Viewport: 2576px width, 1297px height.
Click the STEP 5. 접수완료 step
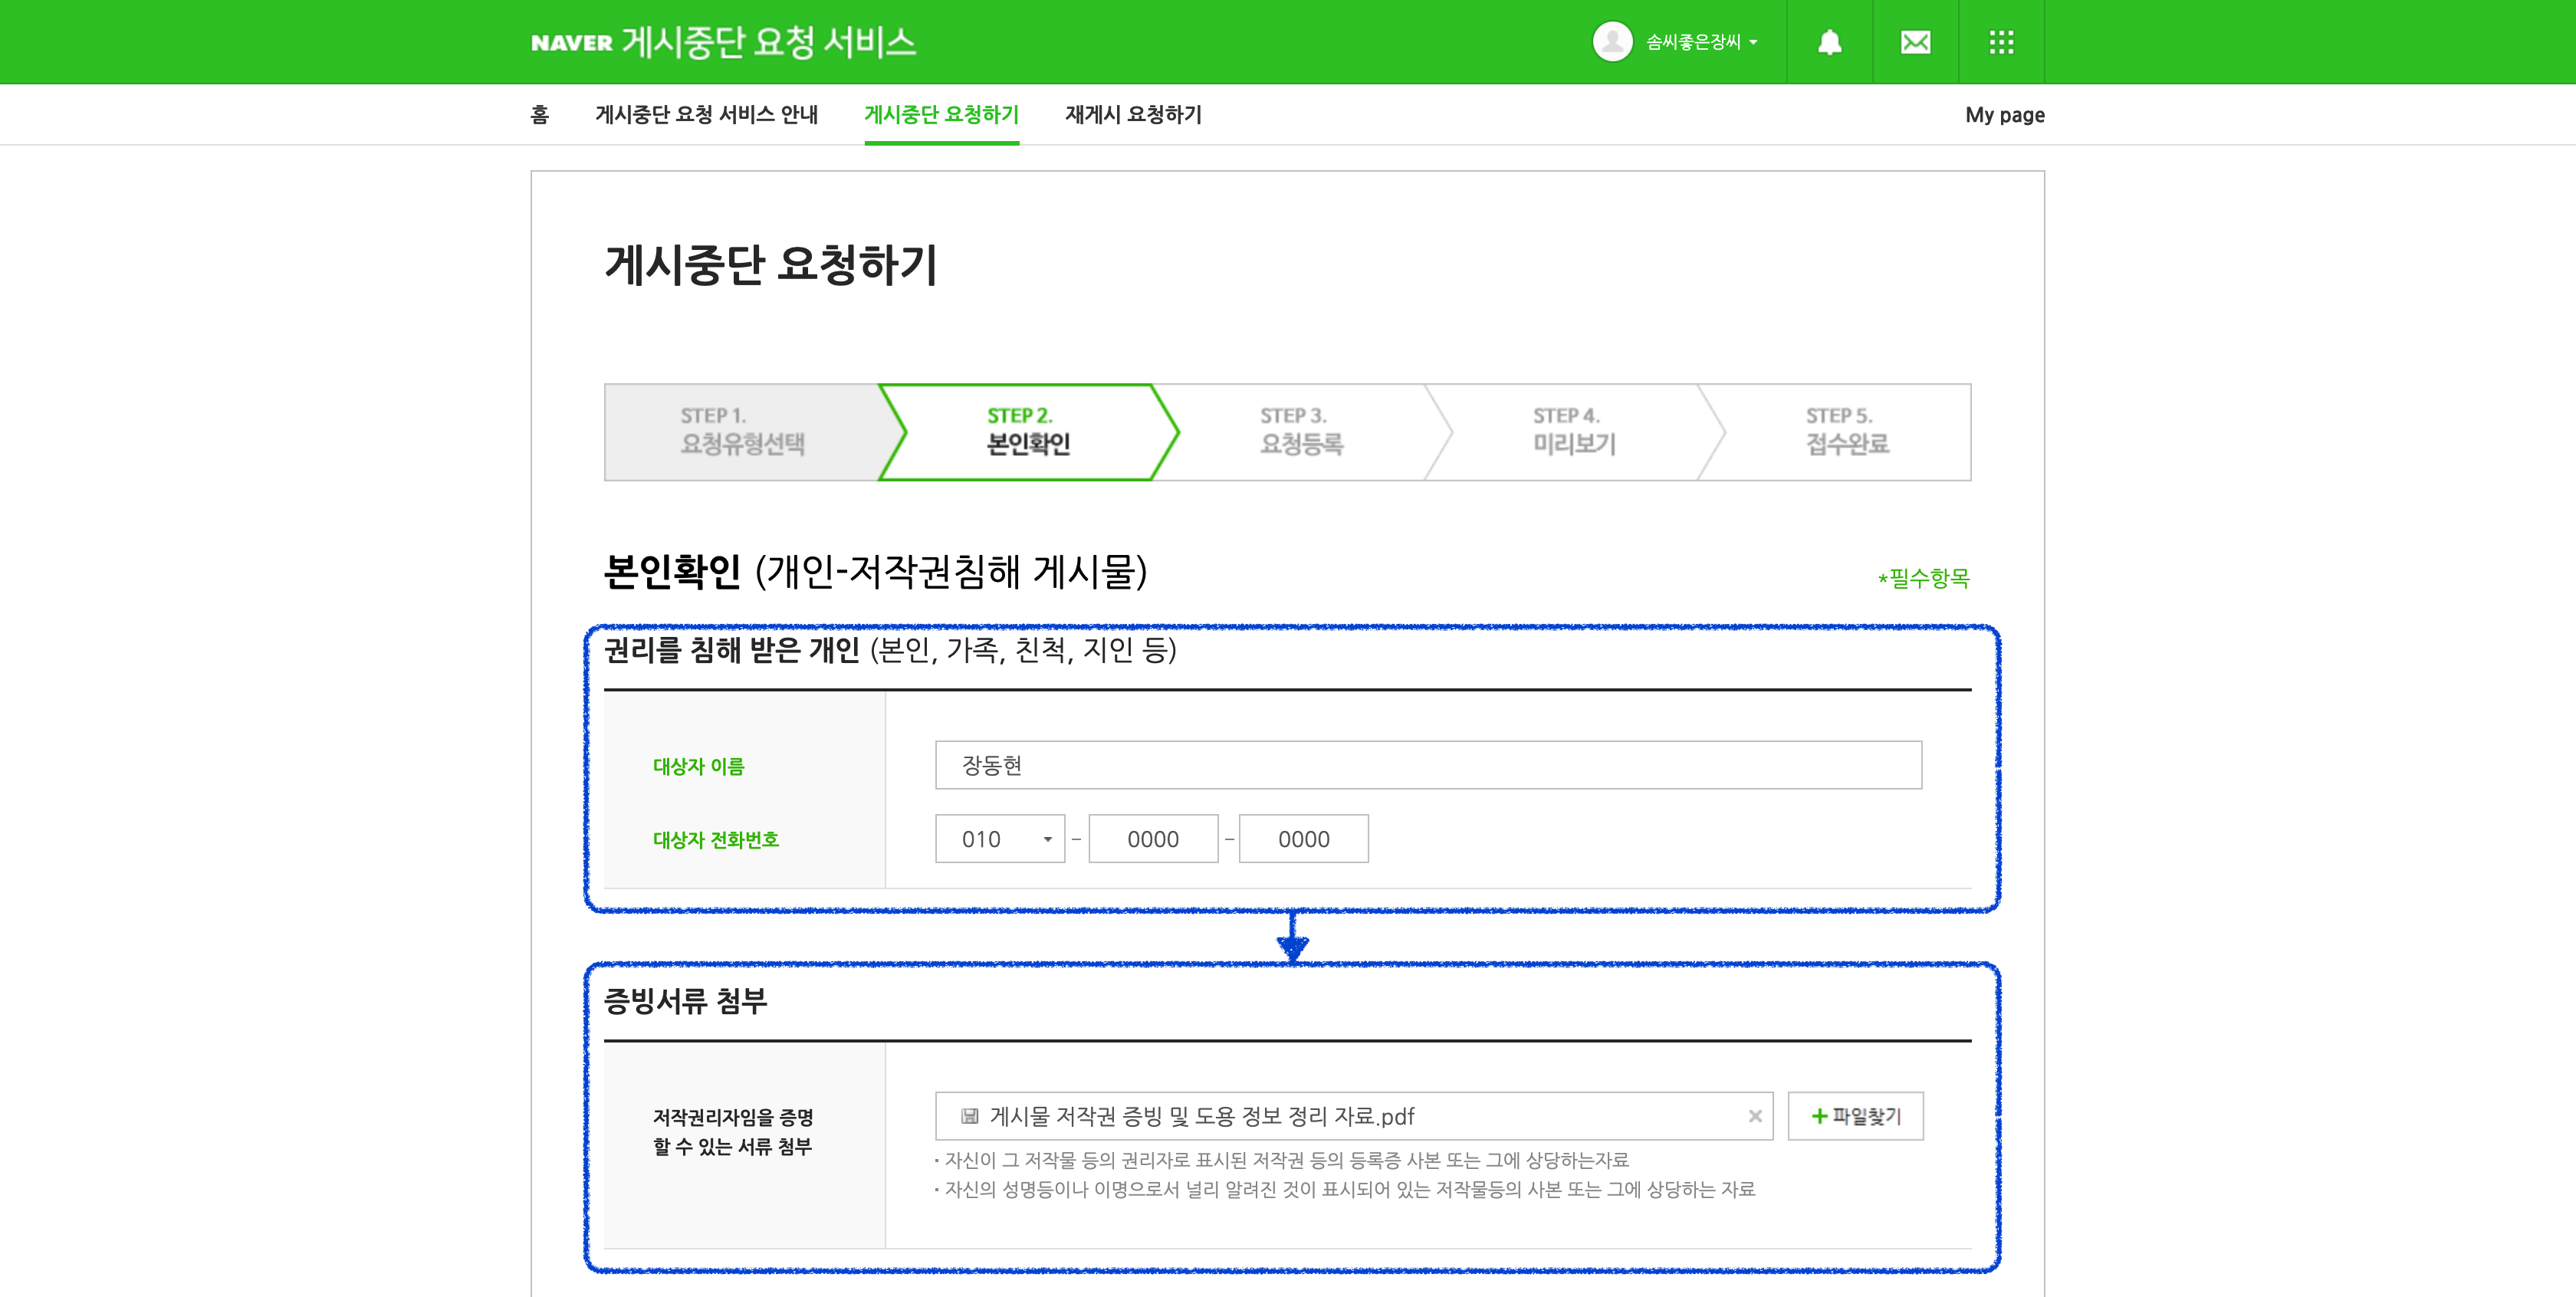point(1847,431)
